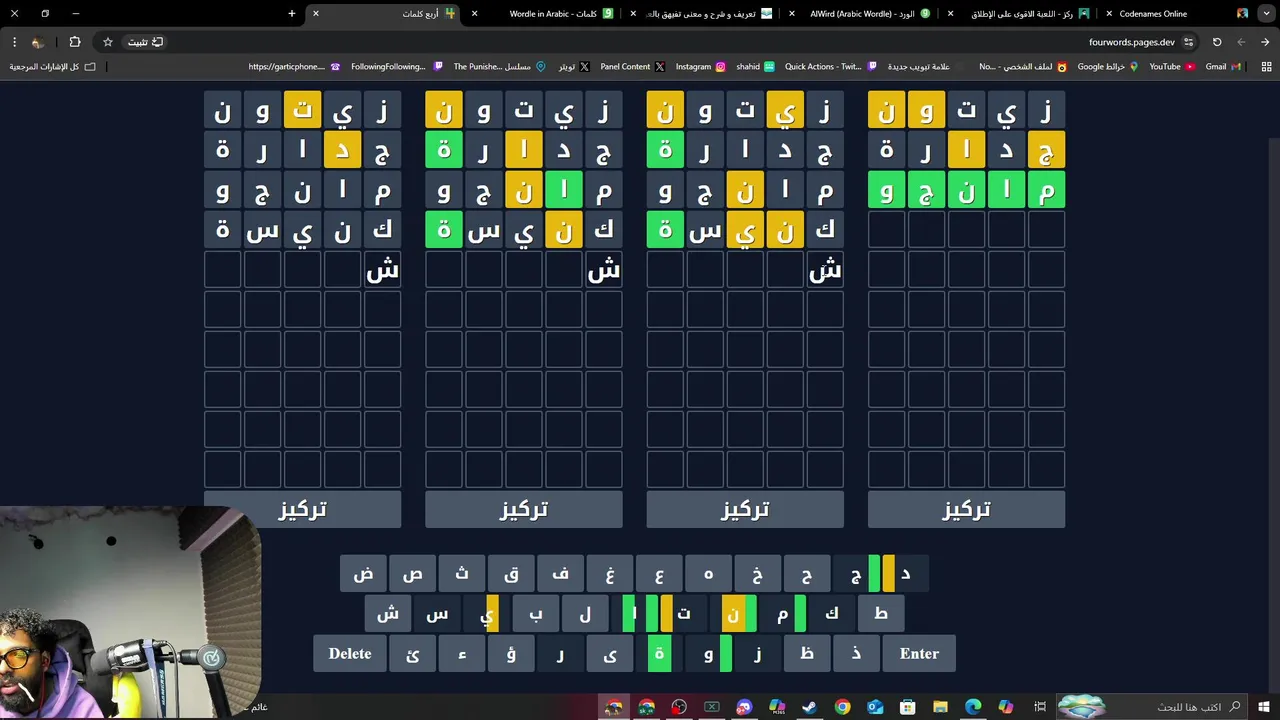Tap the ش key on the keyboard

pos(388,614)
